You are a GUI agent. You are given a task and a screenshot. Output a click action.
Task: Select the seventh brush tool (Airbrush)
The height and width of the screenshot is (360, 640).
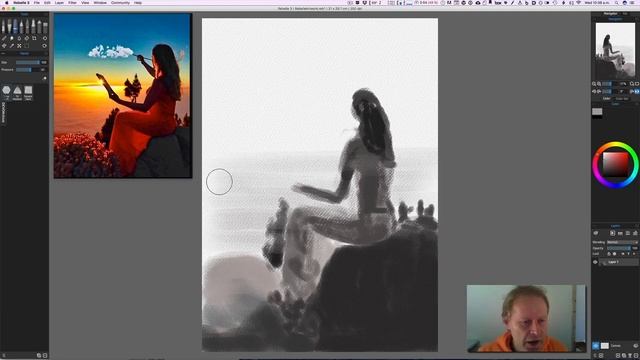(x=39, y=27)
